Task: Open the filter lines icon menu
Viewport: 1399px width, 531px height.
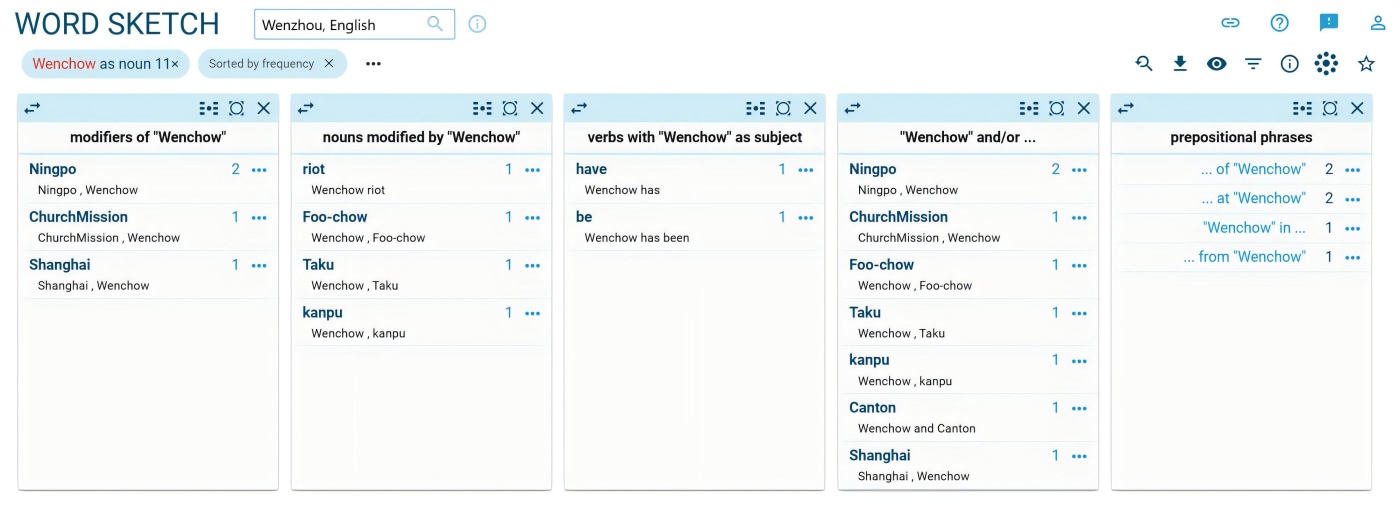Action: coord(1253,64)
